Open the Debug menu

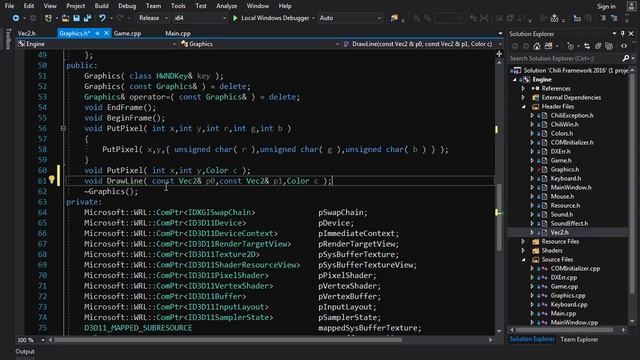(127, 6)
